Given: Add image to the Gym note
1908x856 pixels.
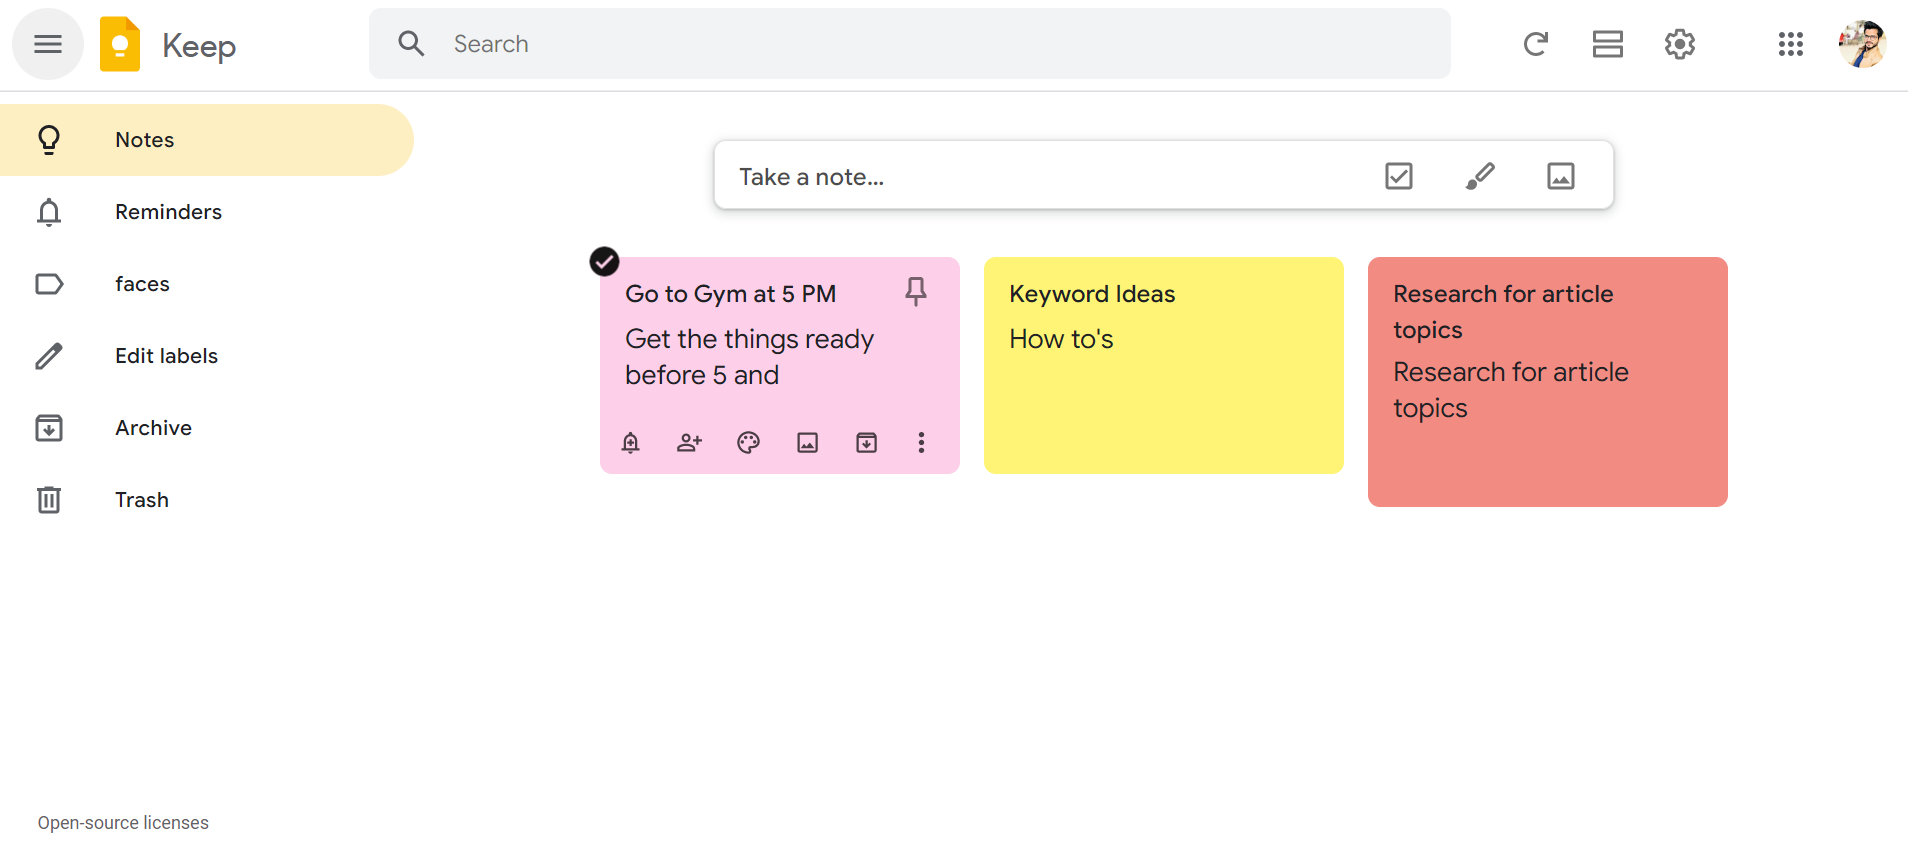Looking at the screenshot, I should 807,443.
